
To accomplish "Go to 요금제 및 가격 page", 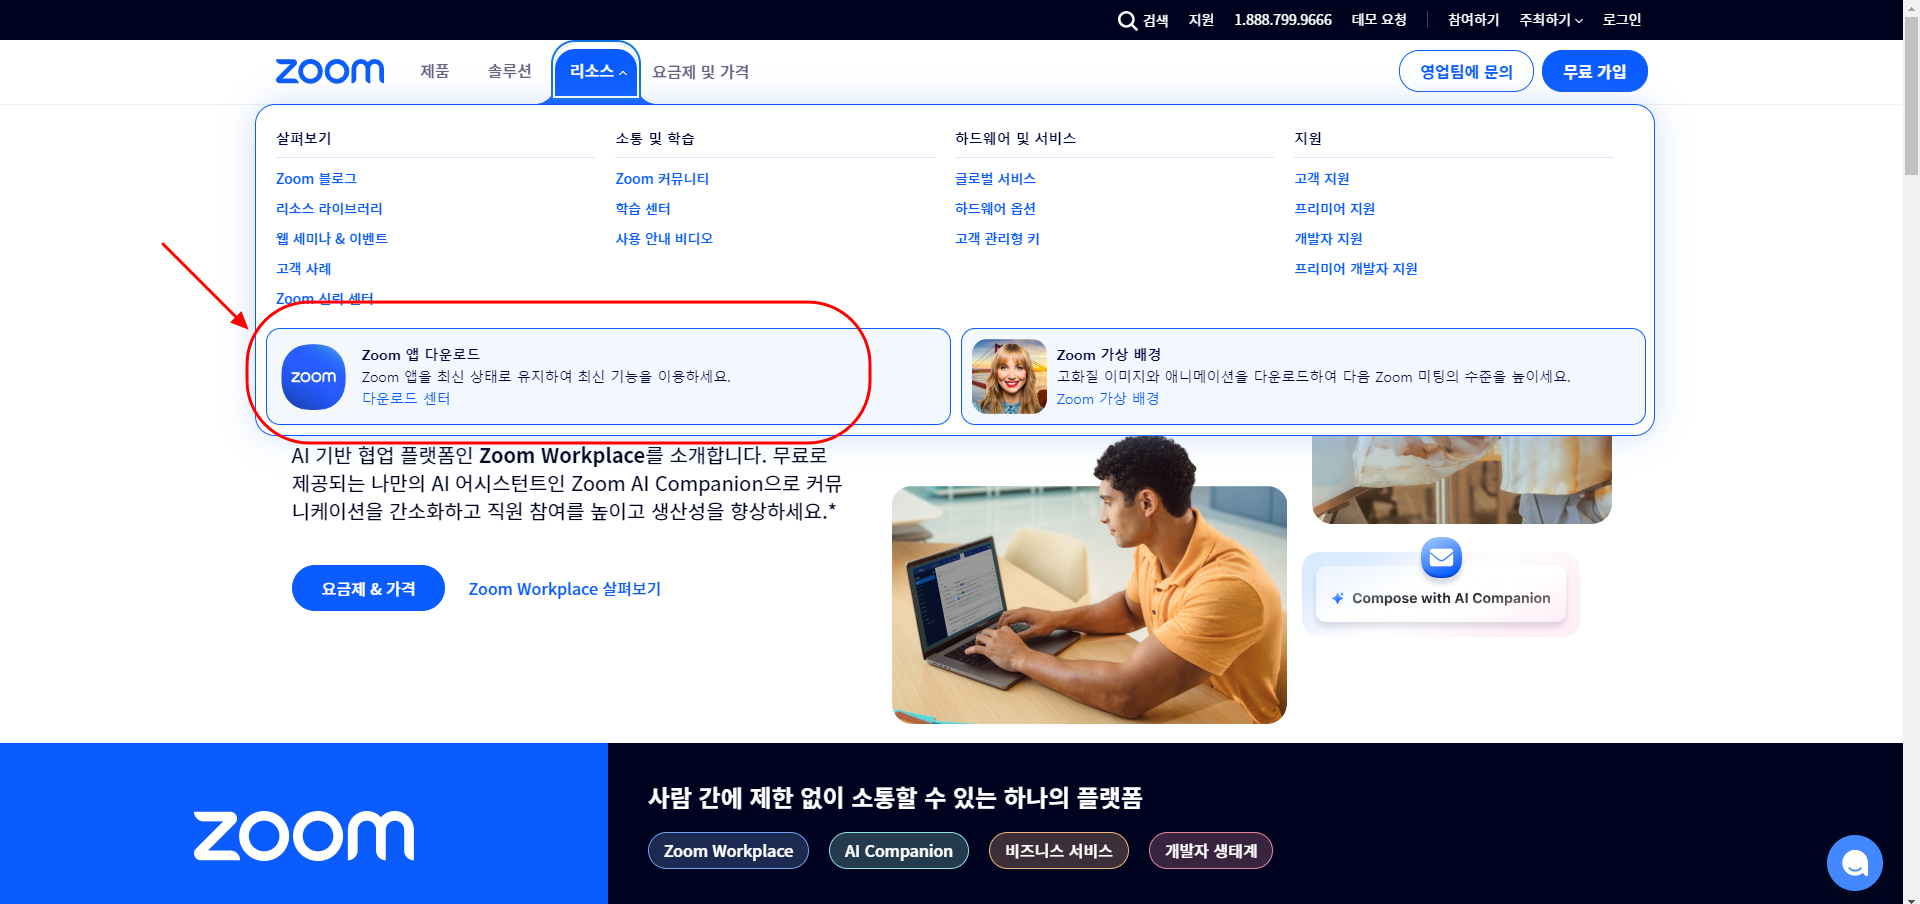I will pyautogui.click(x=700, y=72).
